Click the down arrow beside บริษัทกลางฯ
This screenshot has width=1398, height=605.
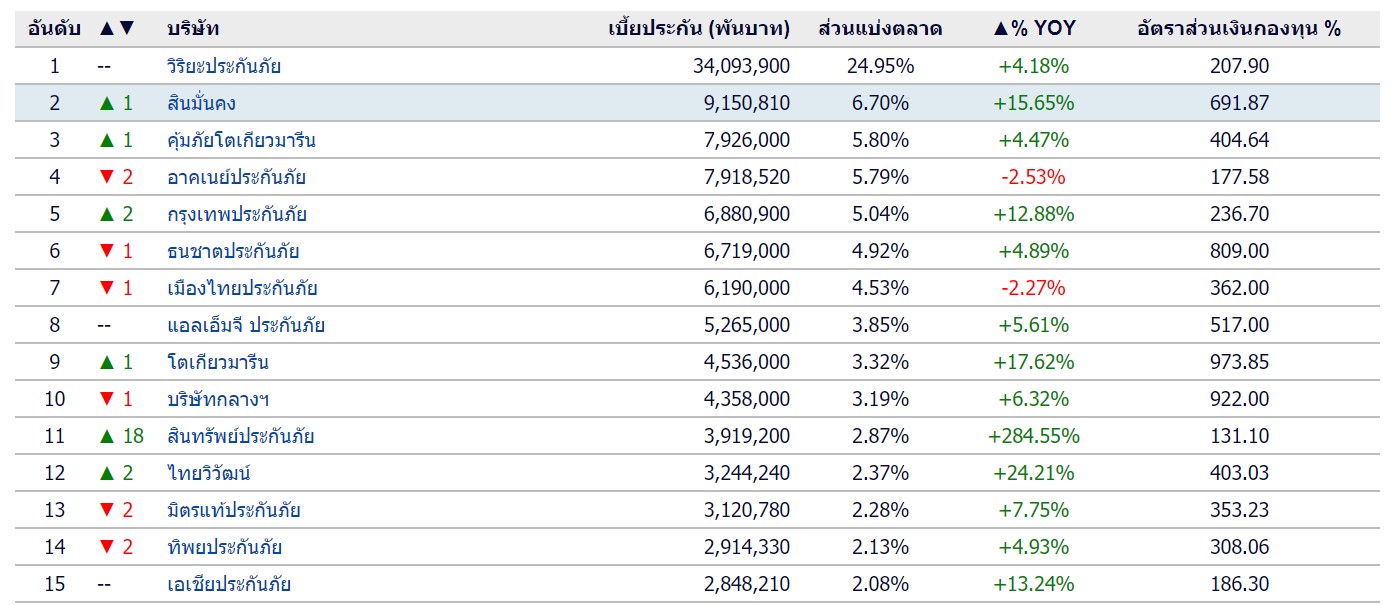(x=107, y=400)
